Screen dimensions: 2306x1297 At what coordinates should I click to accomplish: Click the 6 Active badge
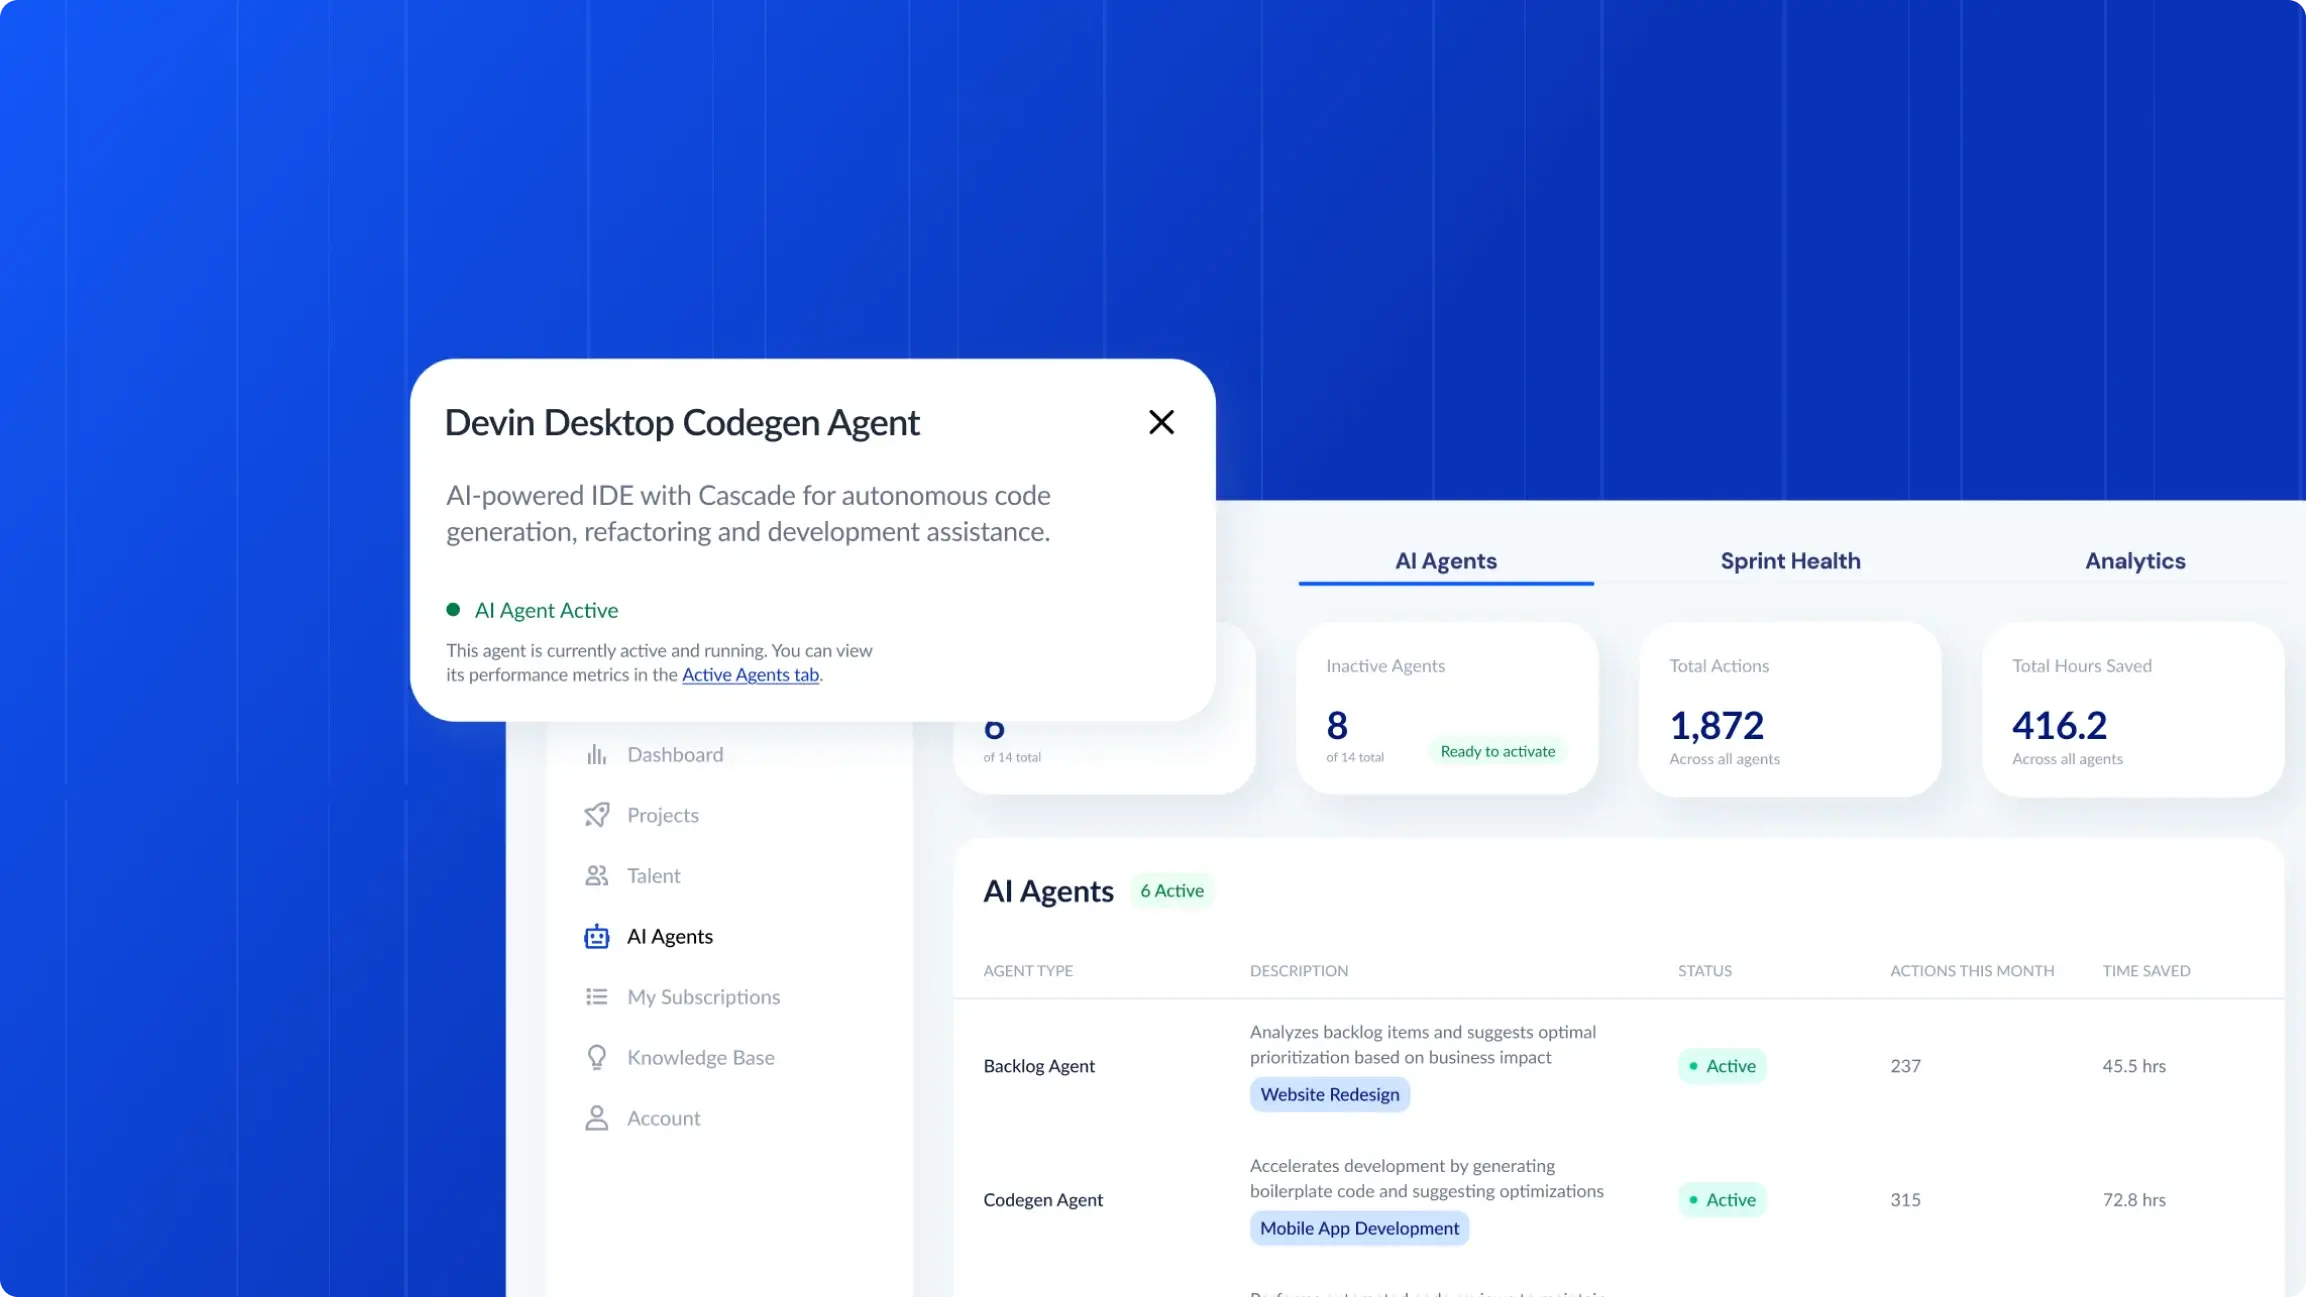pyautogui.click(x=1172, y=891)
